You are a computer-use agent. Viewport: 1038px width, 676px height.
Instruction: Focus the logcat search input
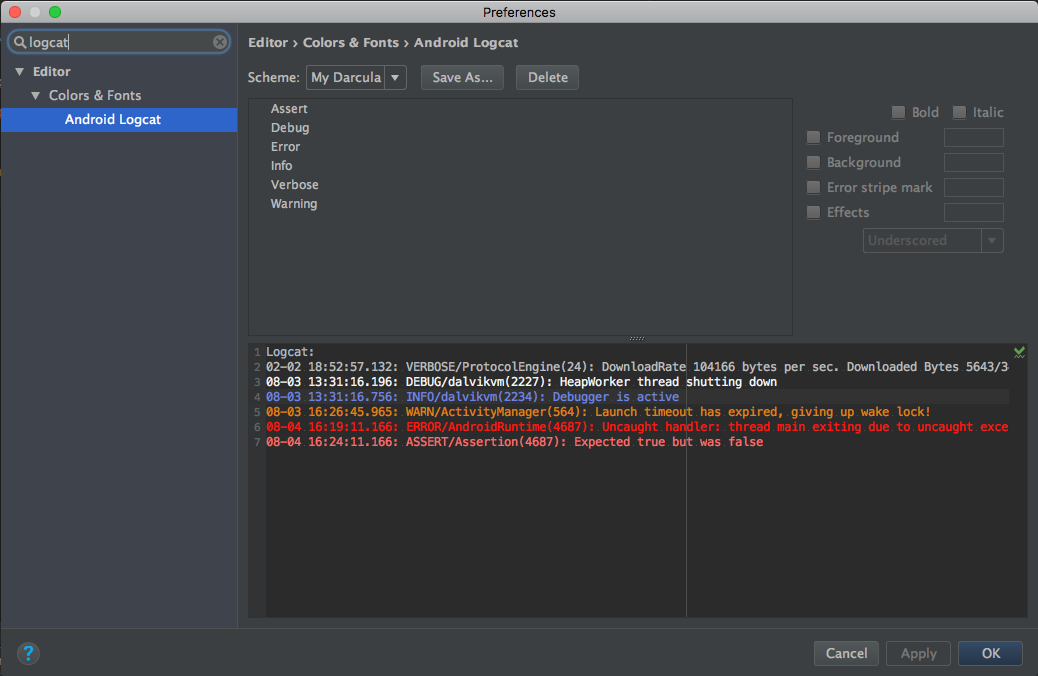pos(119,42)
